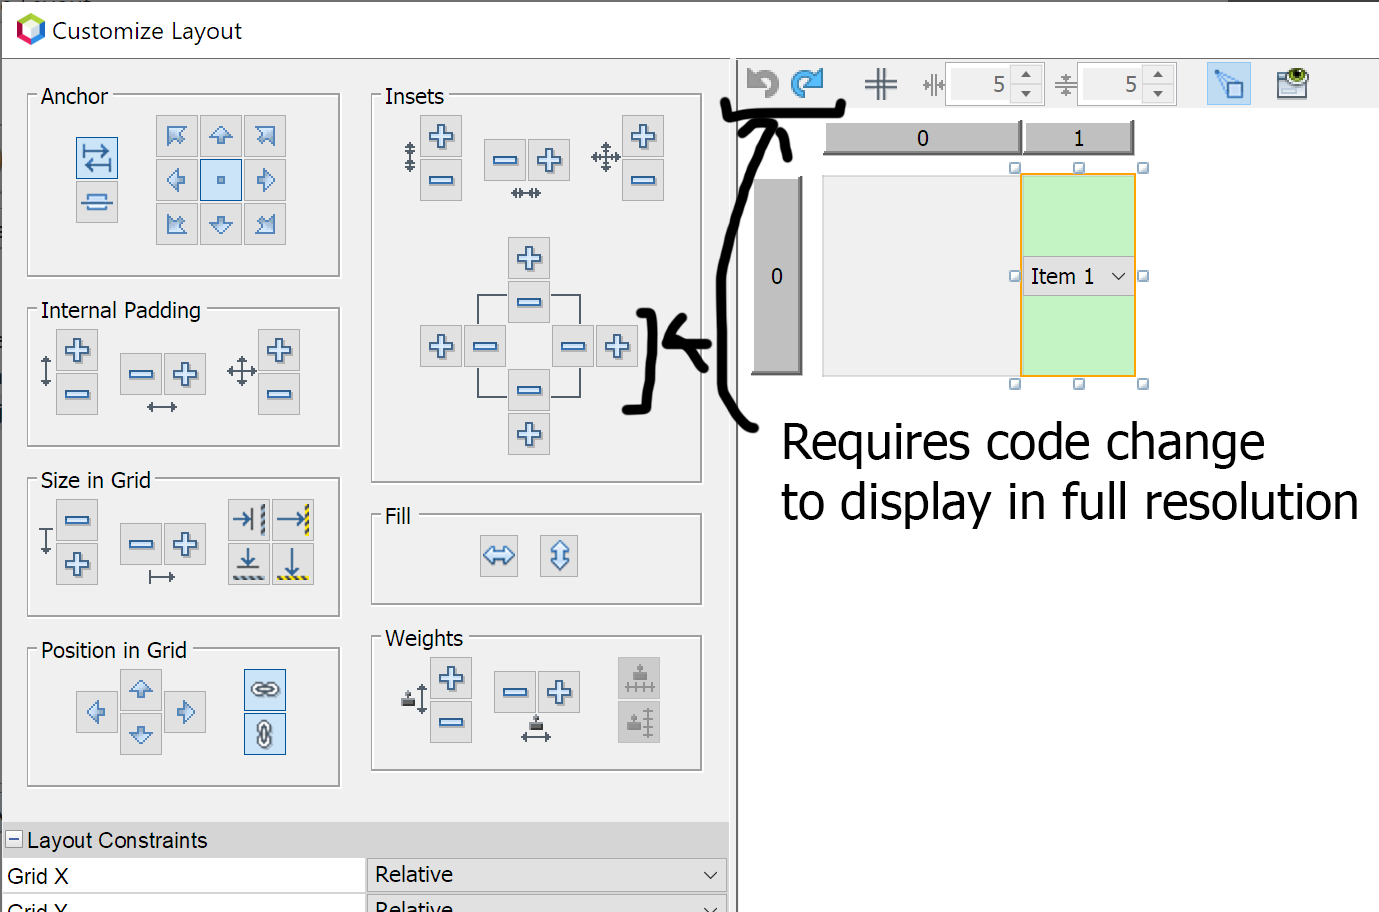Click the grid gaps display icon
The height and width of the screenshot is (912, 1379).
(x=880, y=83)
